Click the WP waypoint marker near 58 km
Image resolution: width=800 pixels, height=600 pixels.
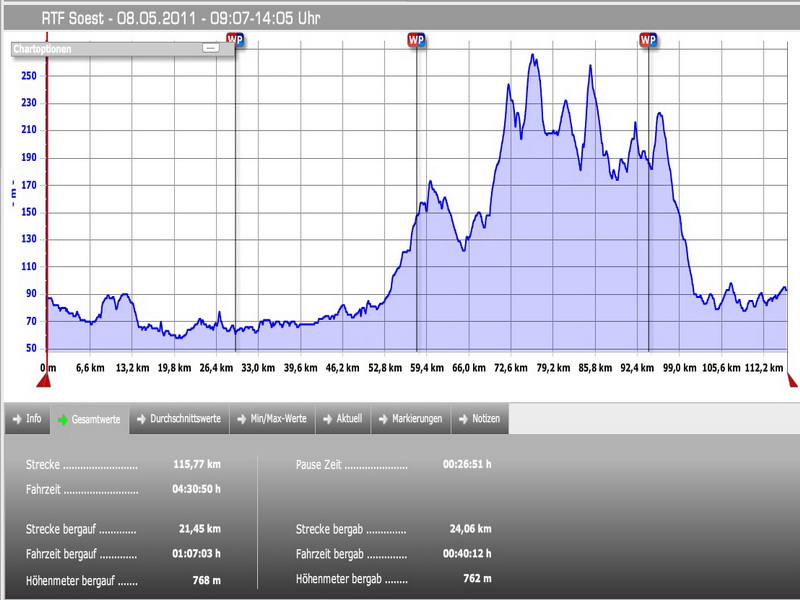pyautogui.click(x=416, y=40)
